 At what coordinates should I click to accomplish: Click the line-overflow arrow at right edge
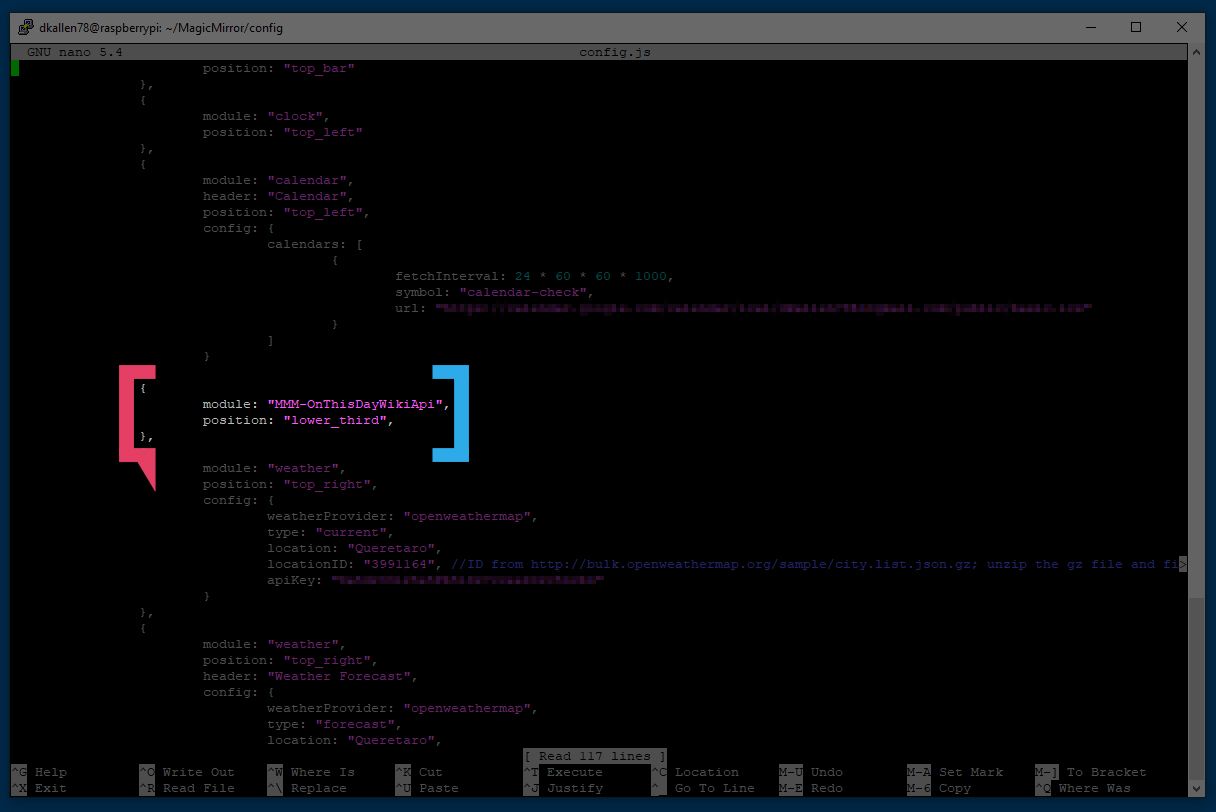[x=1184, y=565]
